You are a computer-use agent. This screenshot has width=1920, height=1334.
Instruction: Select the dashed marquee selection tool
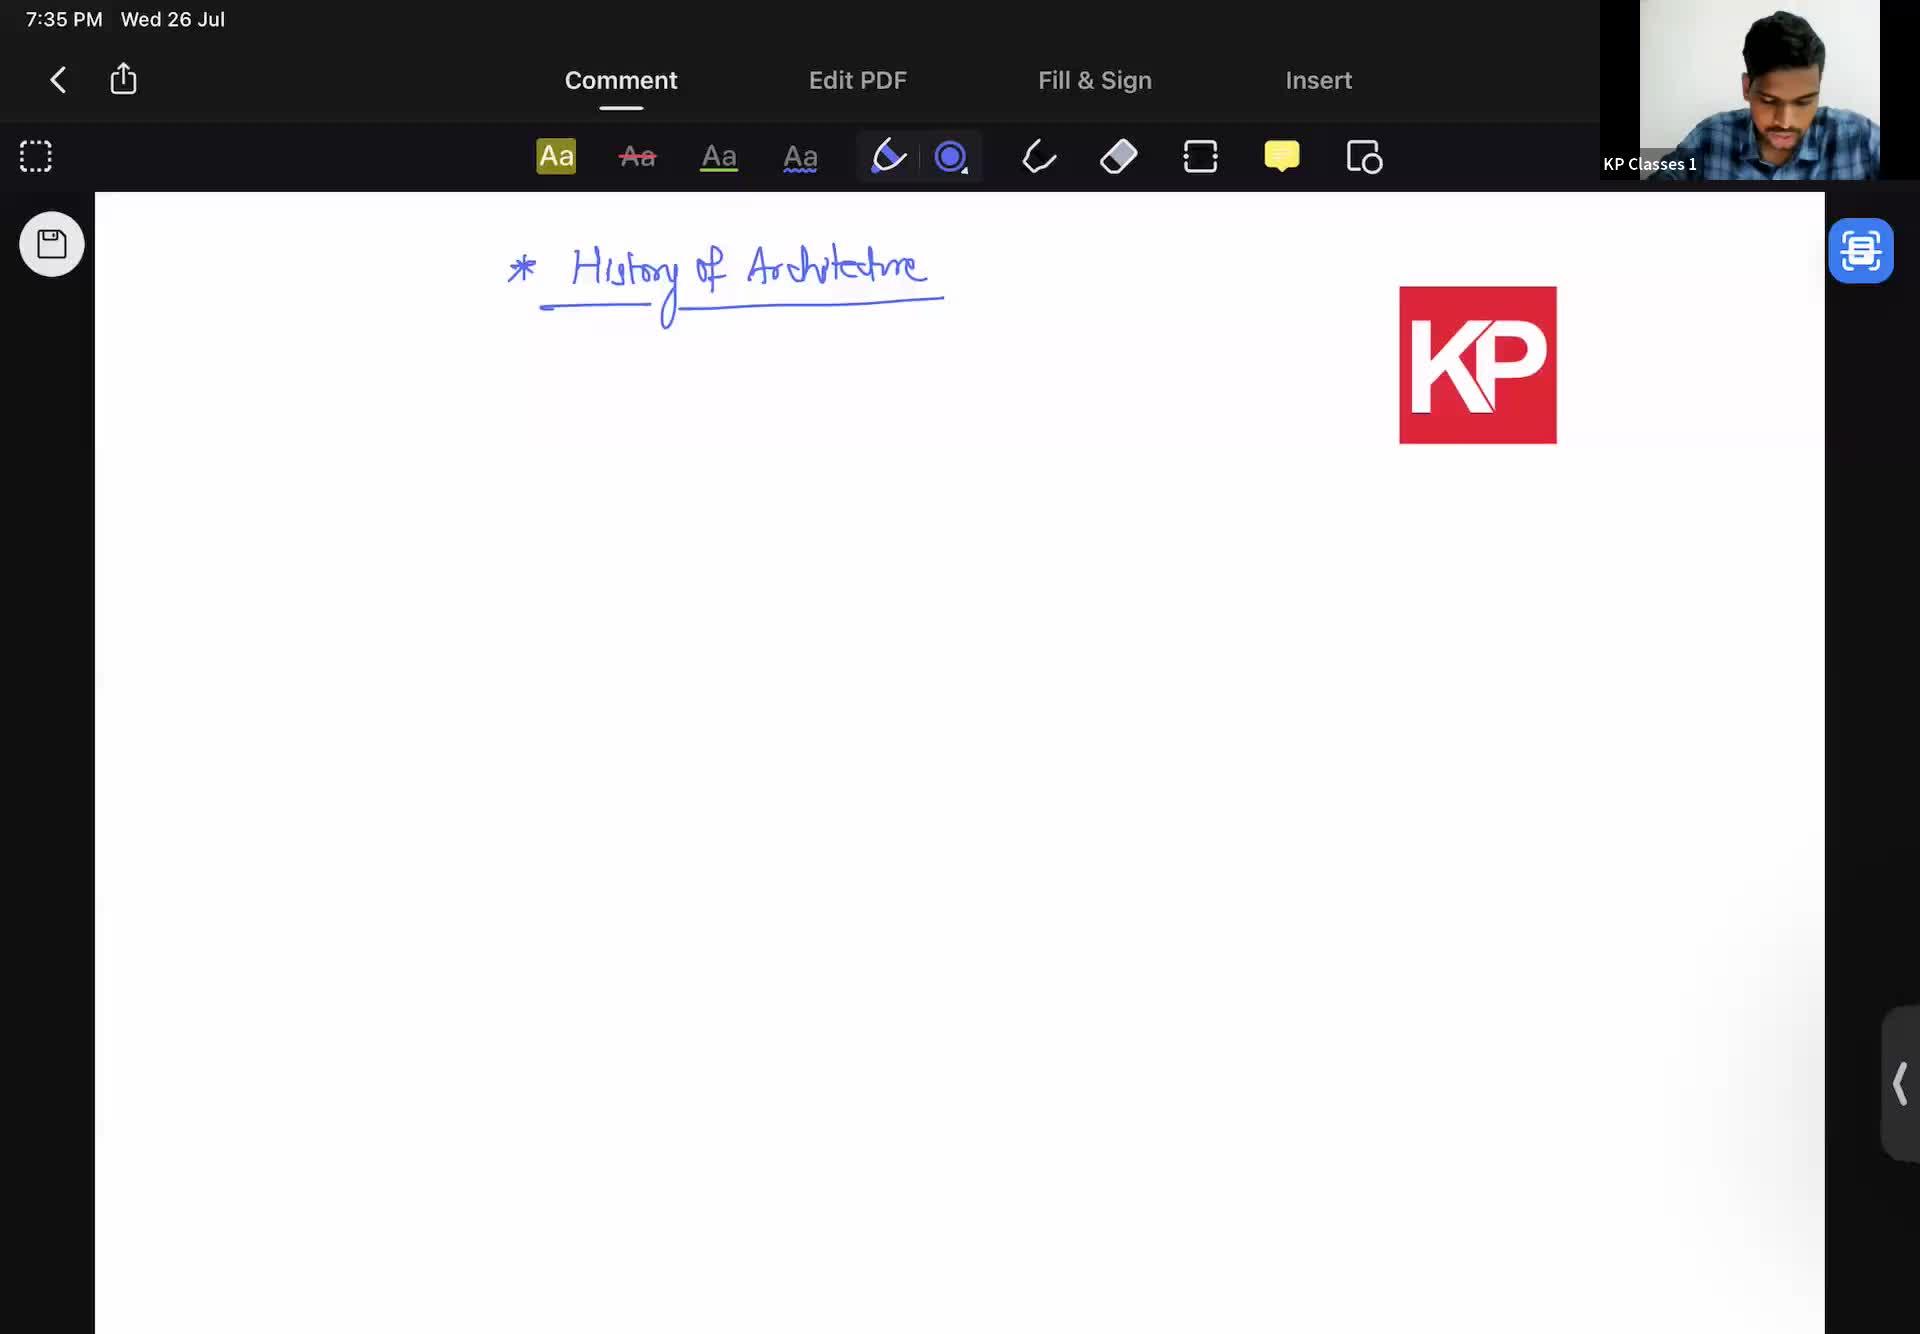pyautogui.click(x=36, y=156)
